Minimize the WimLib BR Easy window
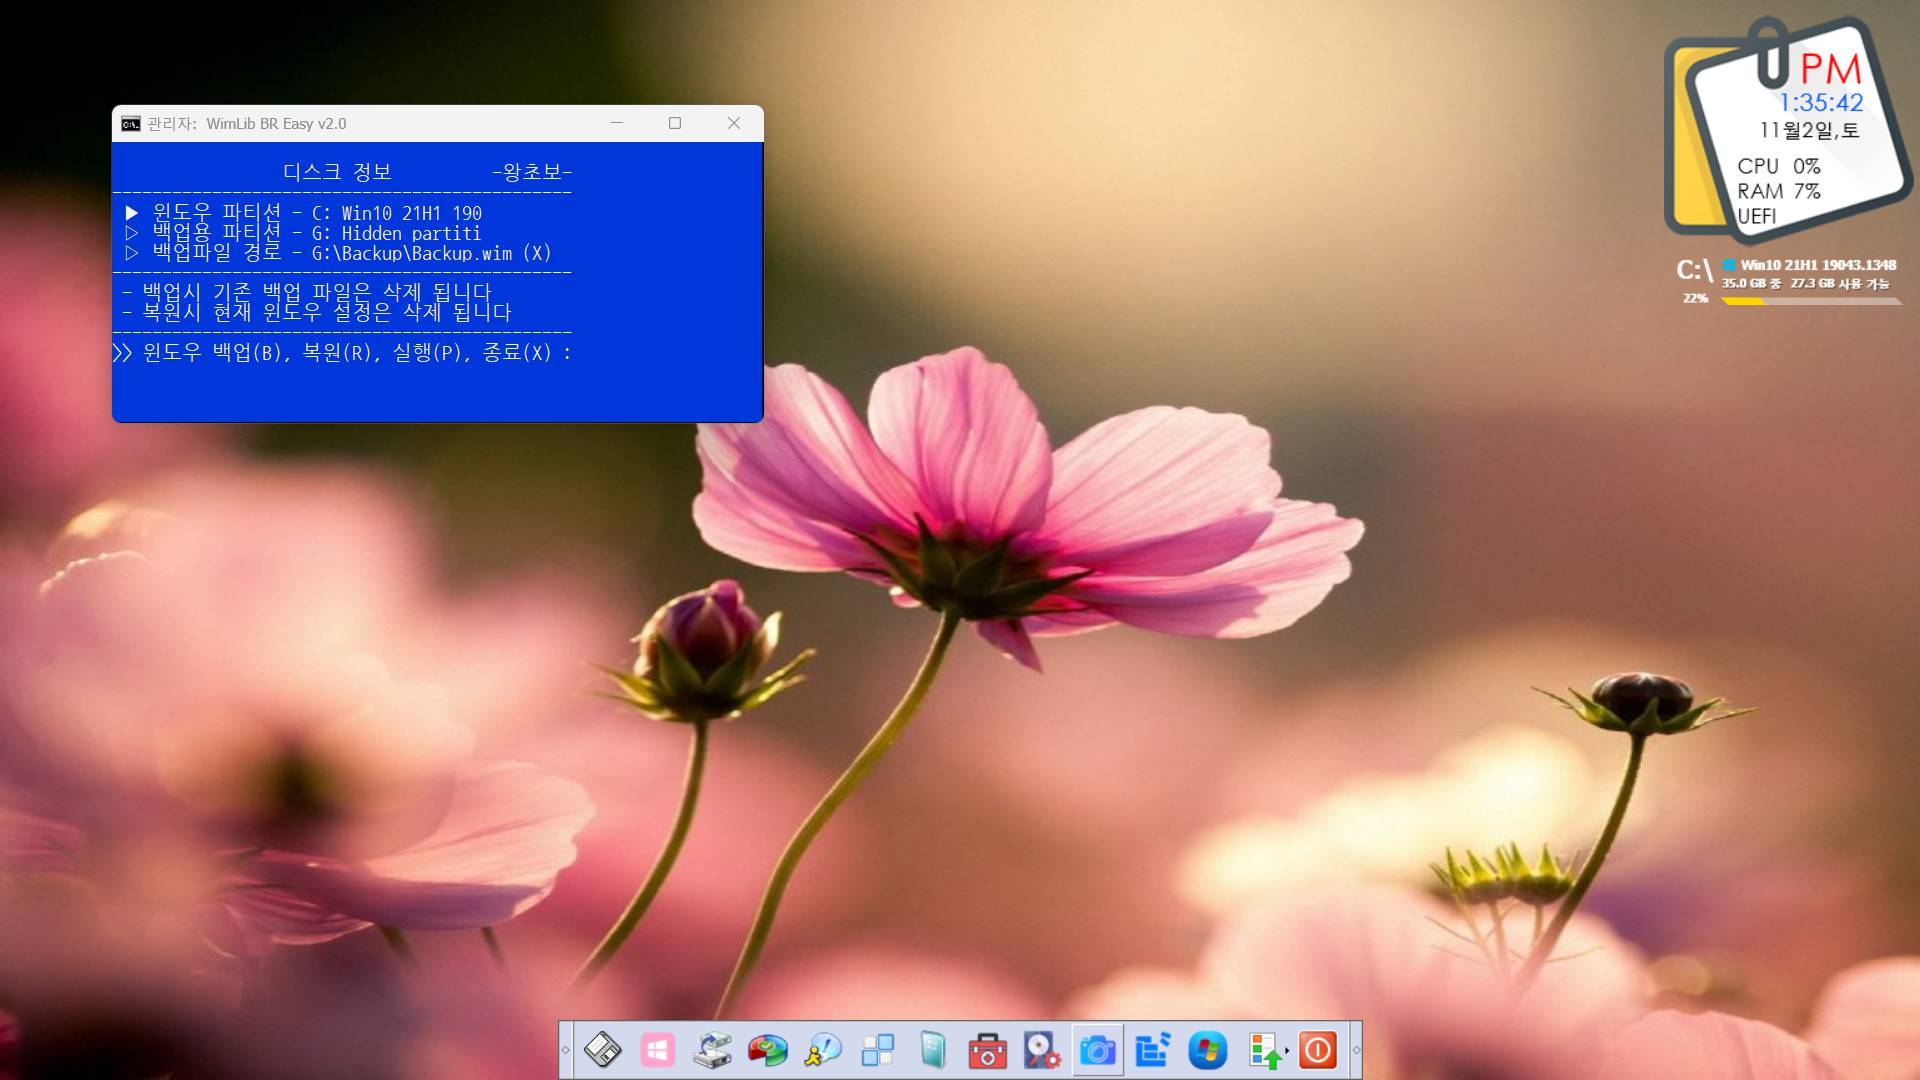Image resolution: width=1920 pixels, height=1080 pixels. 617,123
